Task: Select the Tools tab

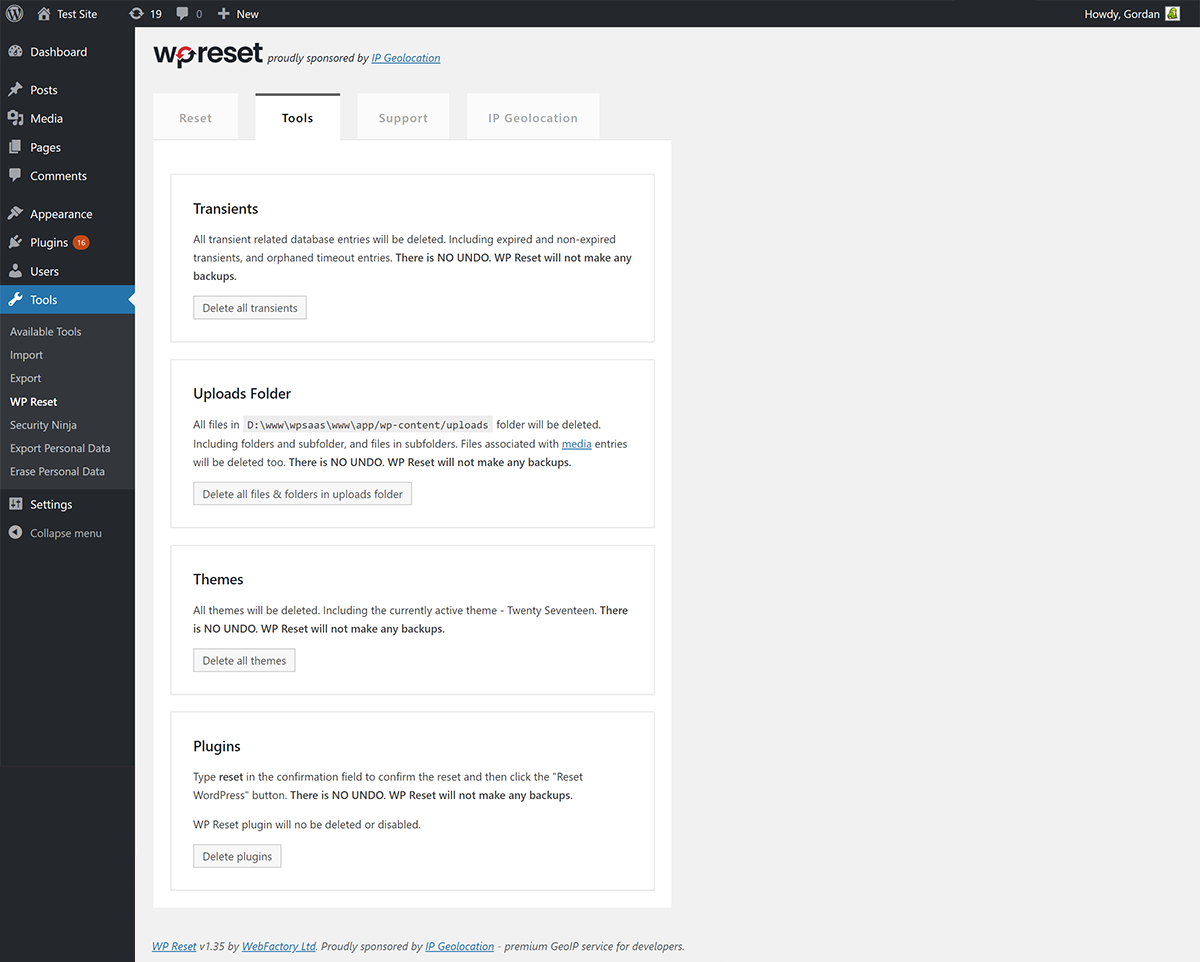Action: (297, 118)
